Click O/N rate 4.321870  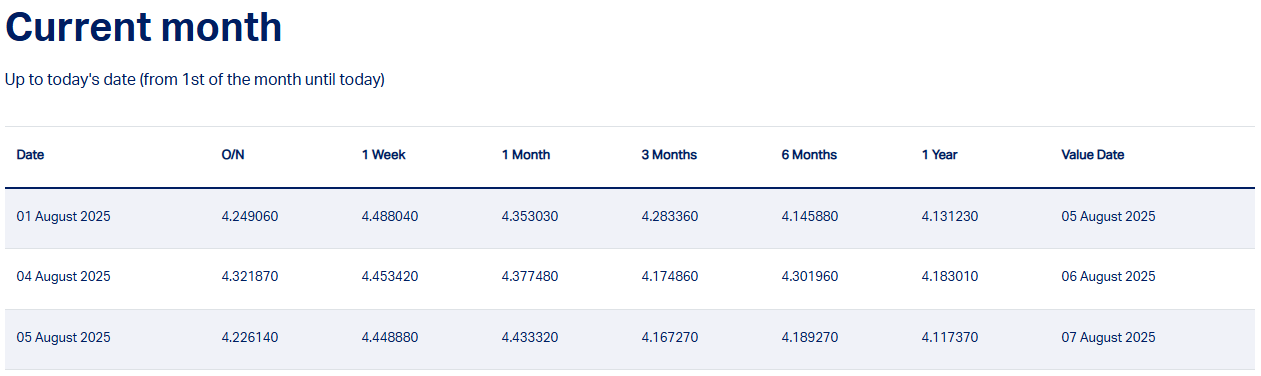tap(250, 277)
